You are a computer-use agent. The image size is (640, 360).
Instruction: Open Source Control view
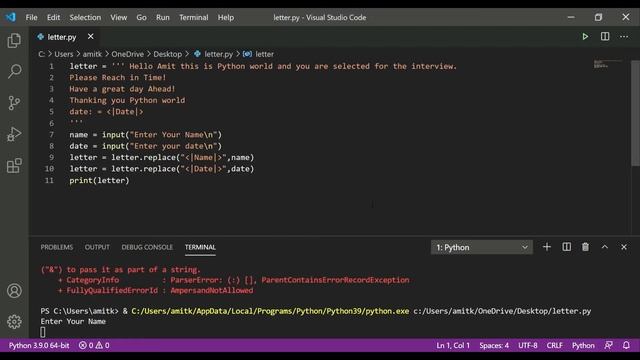tap(14, 102)
